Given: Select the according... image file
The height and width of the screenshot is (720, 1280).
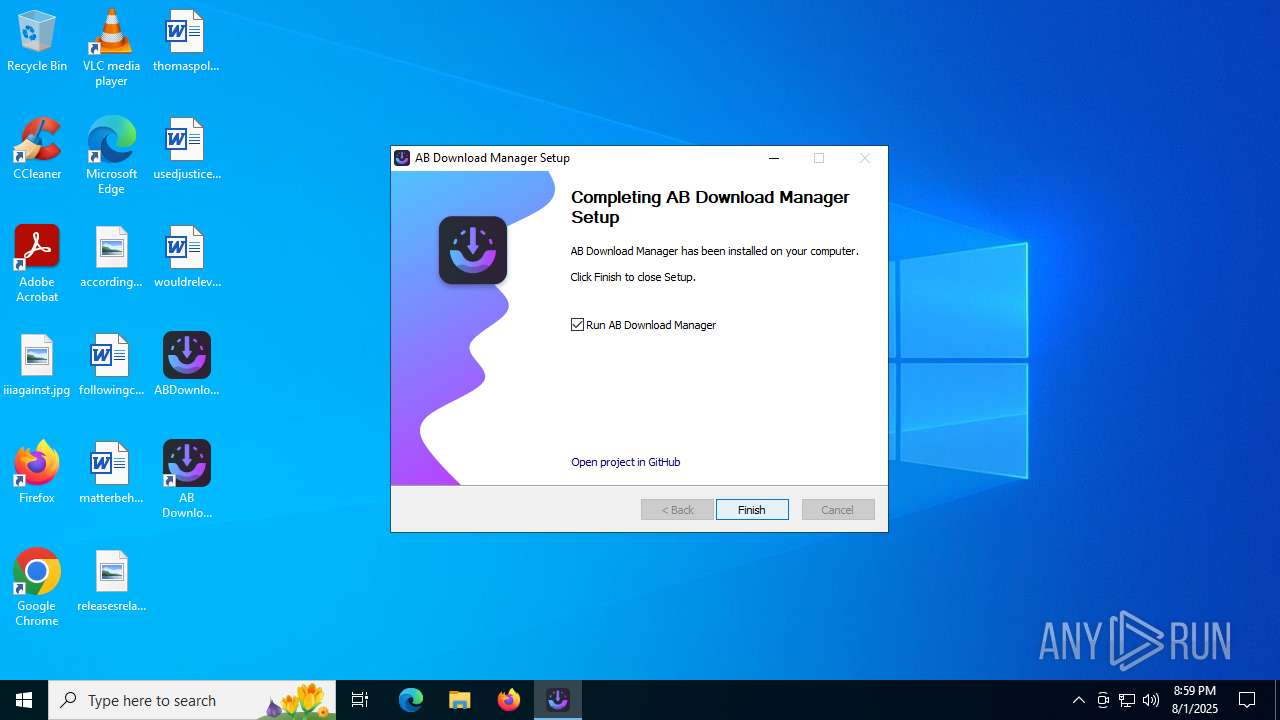Looking at the screenshot, I should pyautogui.click(x=111, y=258).
